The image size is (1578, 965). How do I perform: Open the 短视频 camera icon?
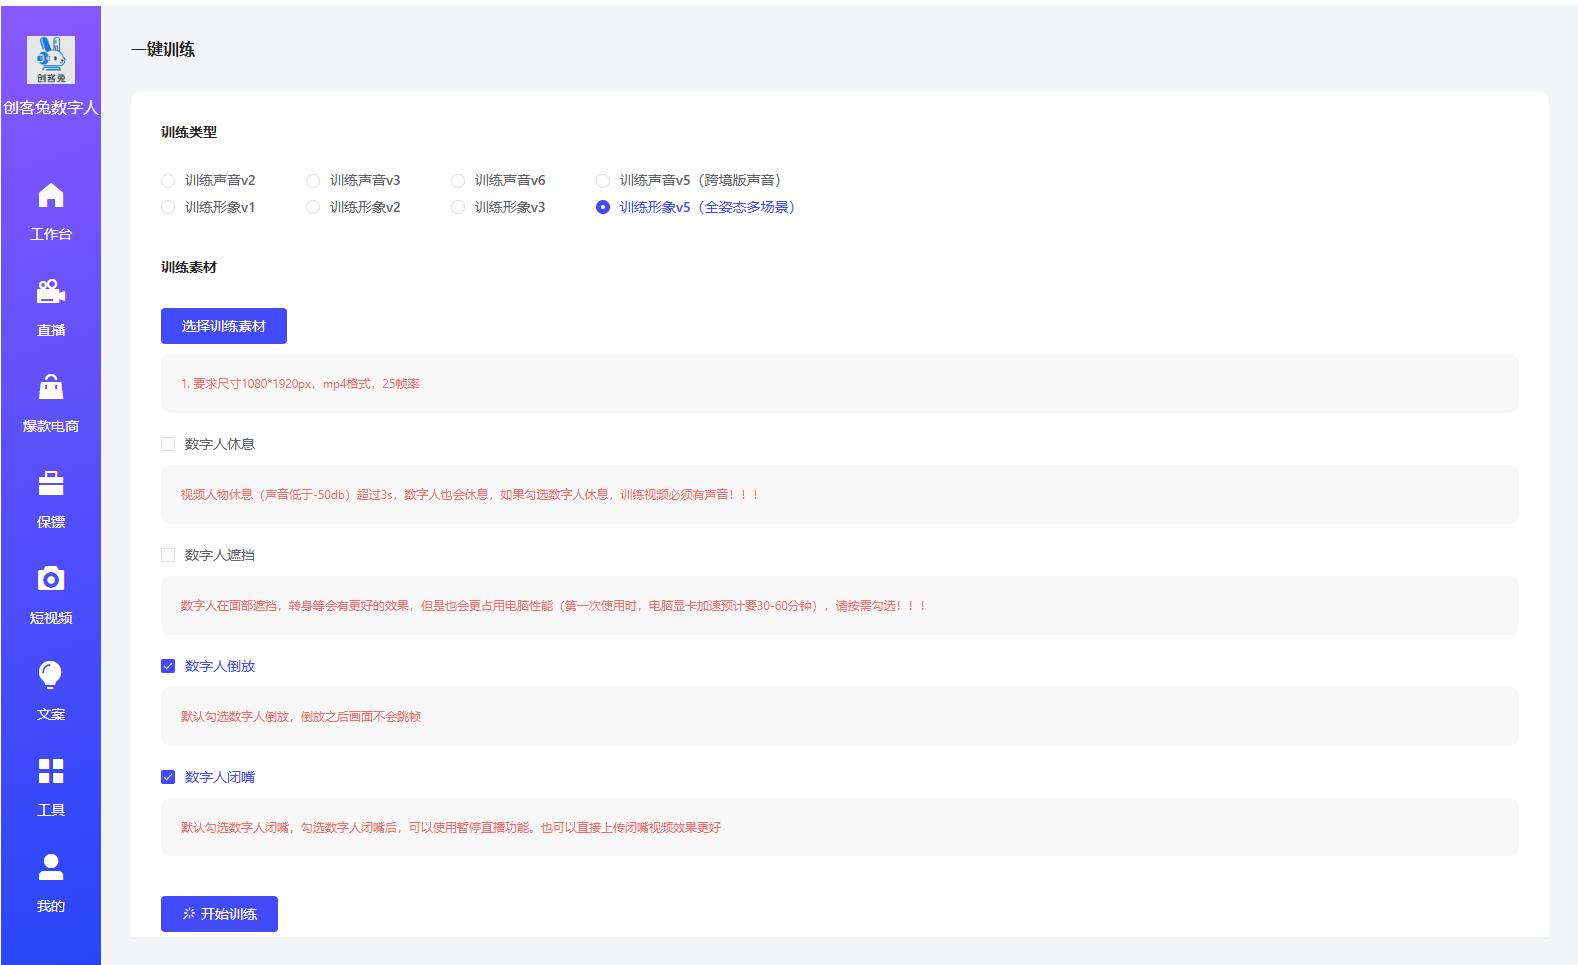click(x=50, y=580)
